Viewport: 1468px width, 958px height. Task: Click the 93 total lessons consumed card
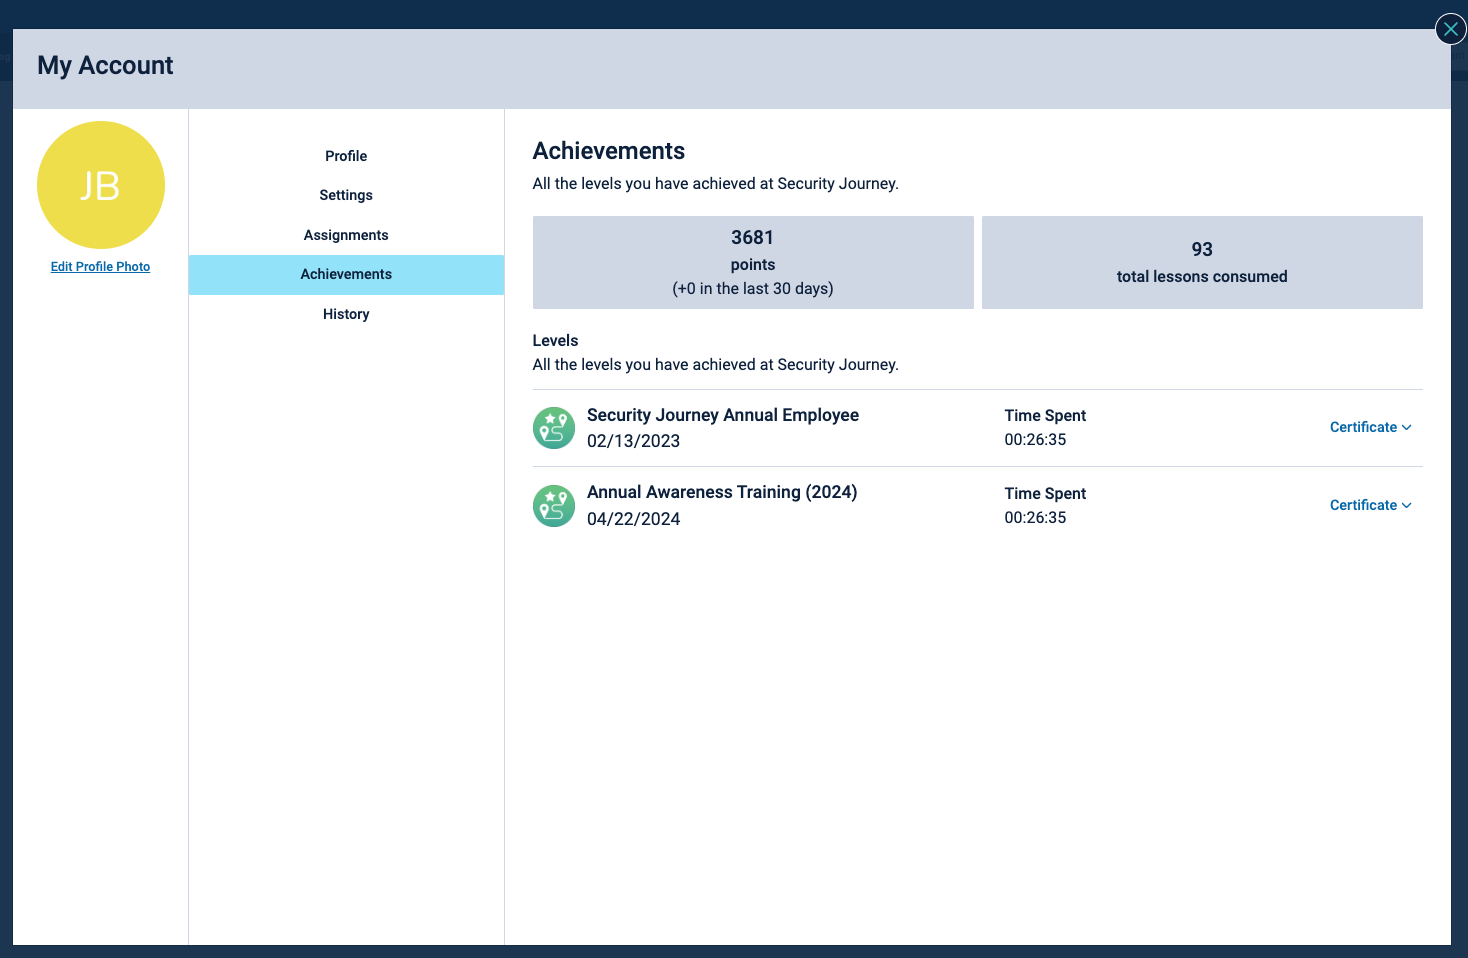coord(1202,262)
